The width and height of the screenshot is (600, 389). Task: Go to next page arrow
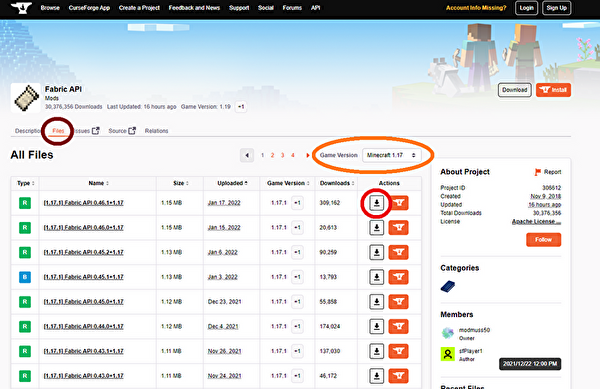[307, 155]
